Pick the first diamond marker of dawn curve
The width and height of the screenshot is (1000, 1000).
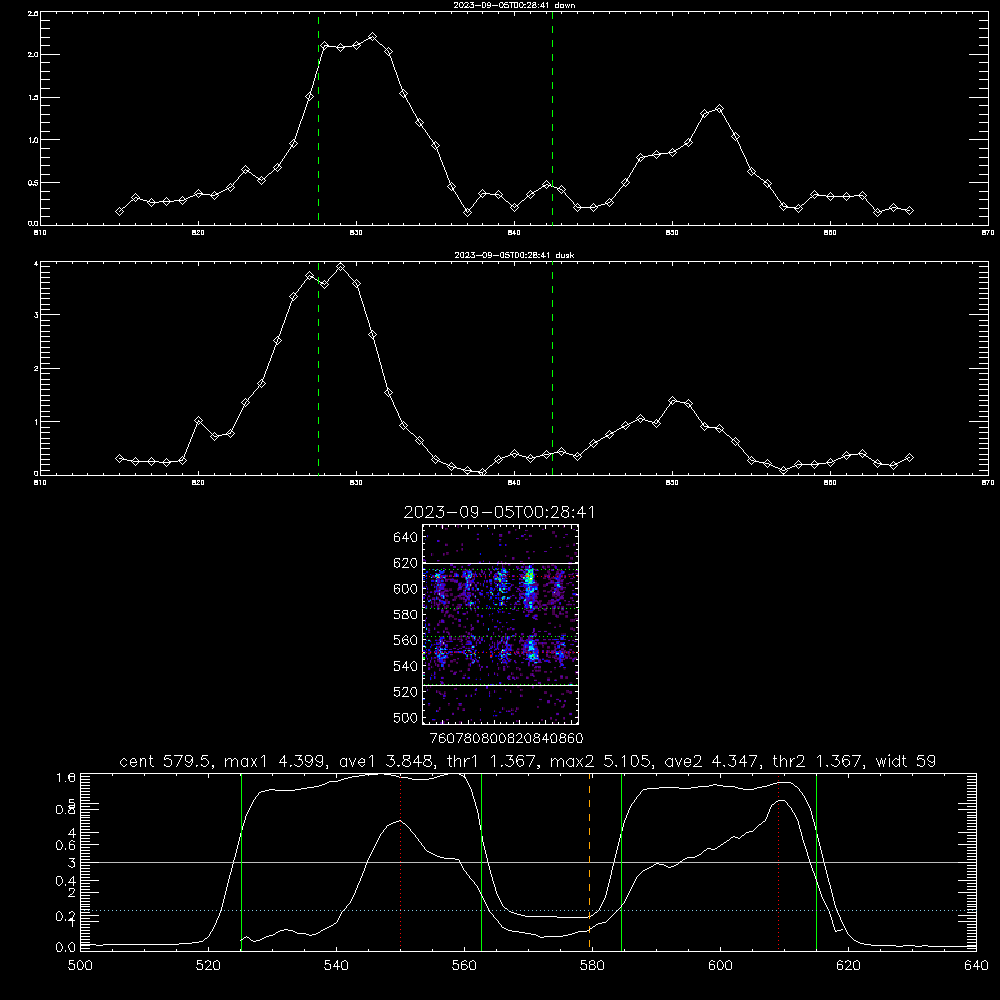[119, 211]
